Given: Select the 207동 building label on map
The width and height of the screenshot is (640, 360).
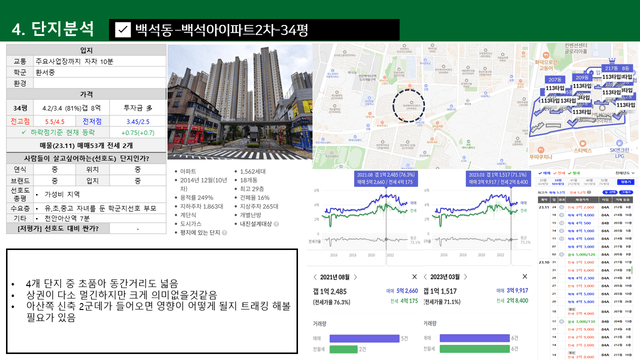Looking at the screenshot, I should (x=555, y=80).
